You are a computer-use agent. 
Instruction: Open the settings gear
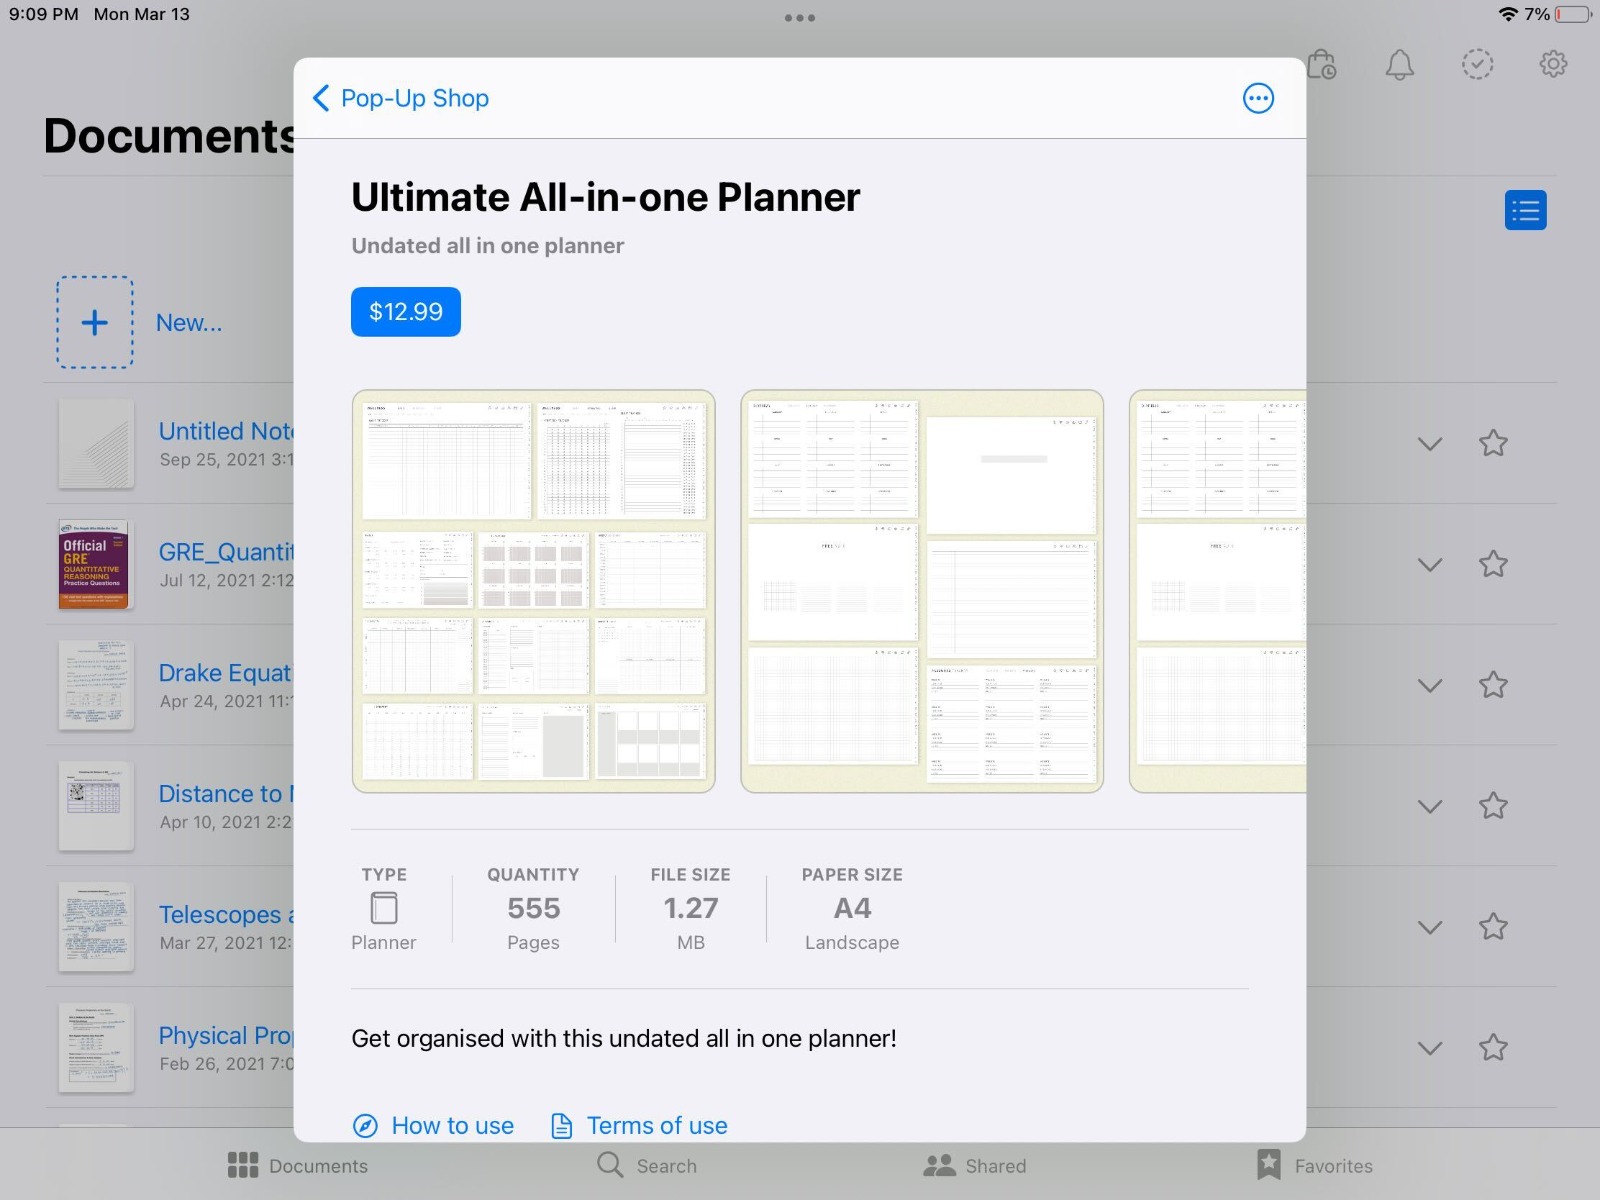(x=1553, y=65)
